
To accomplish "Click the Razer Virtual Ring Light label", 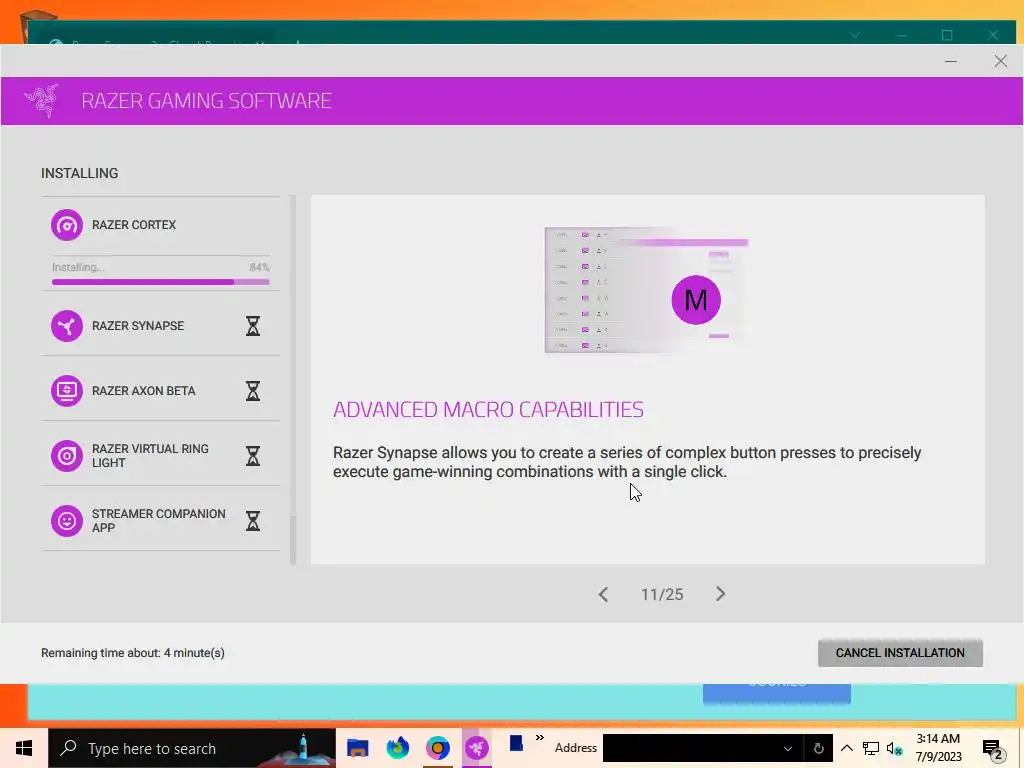I will (150, 456).
